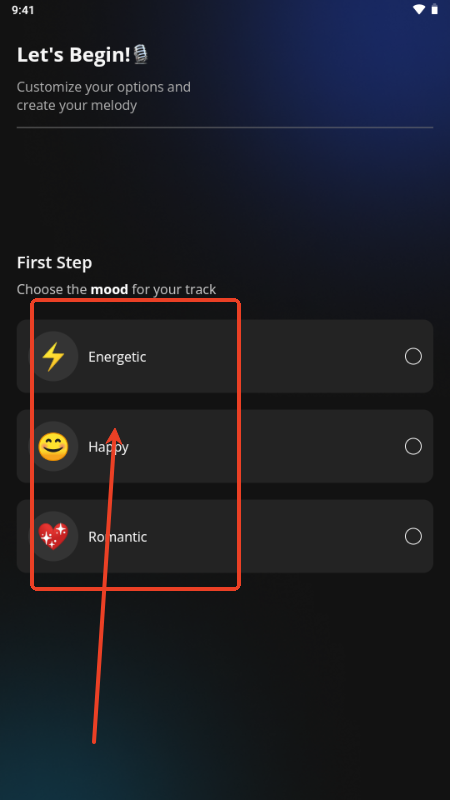Click the battery status icon
This screenshot has width=450, height=800.
(435, 9)
